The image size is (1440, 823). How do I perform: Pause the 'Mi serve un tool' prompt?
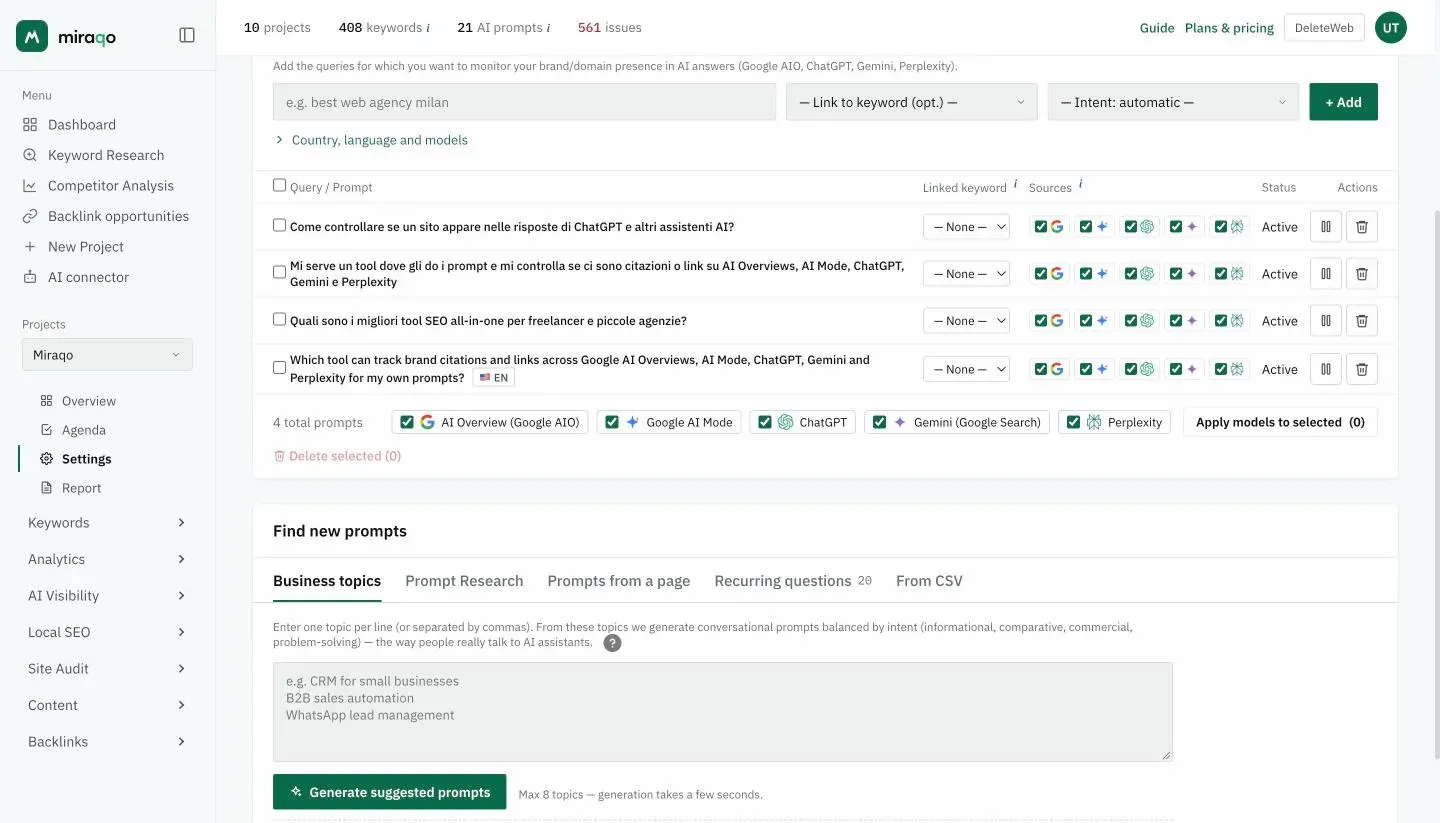(1326, 274)
